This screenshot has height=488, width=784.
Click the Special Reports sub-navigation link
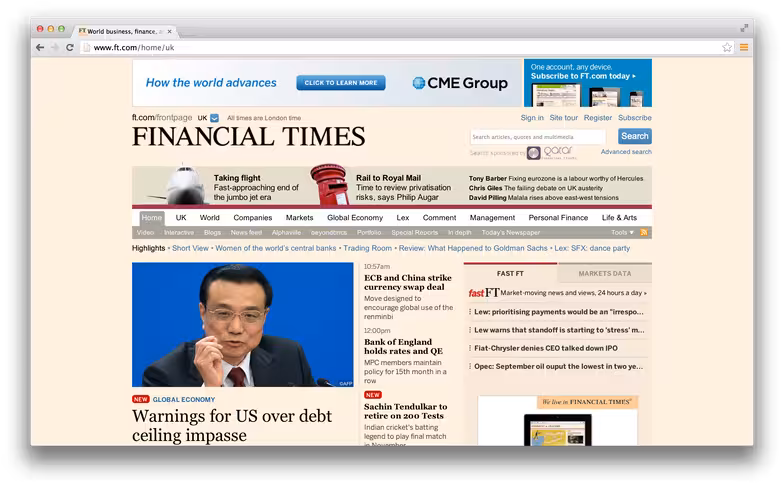point(414,232)
